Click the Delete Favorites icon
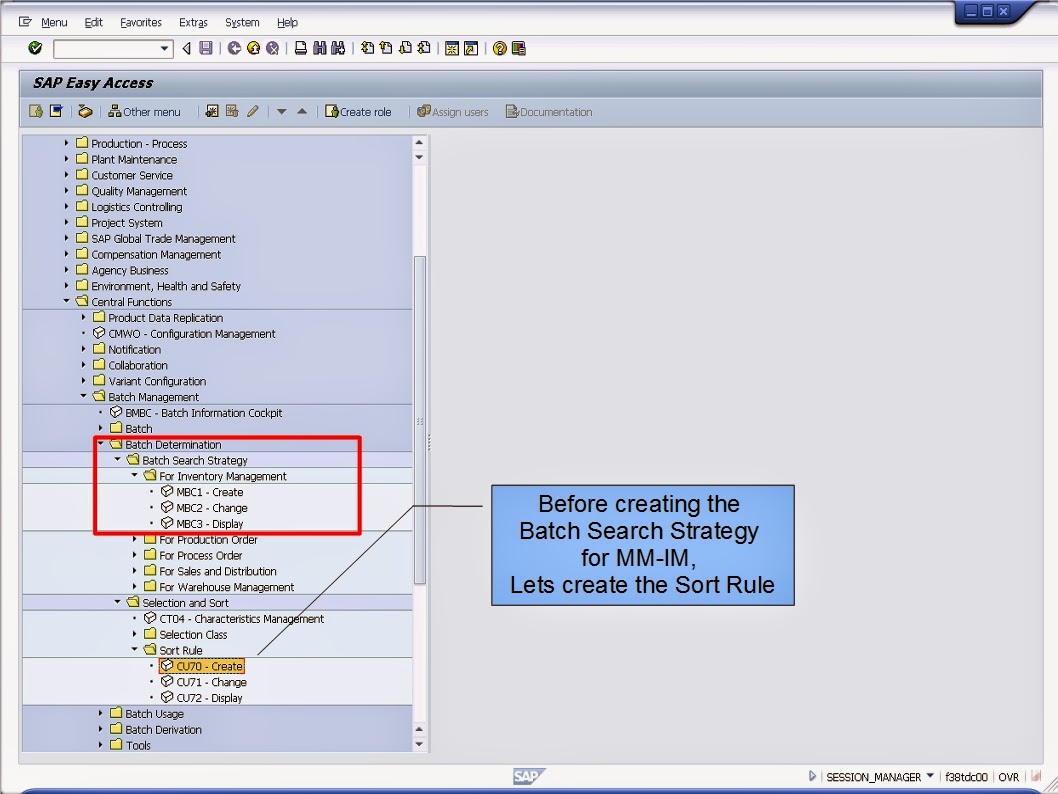Viewport: 1058px width, 794px height. 232,111
